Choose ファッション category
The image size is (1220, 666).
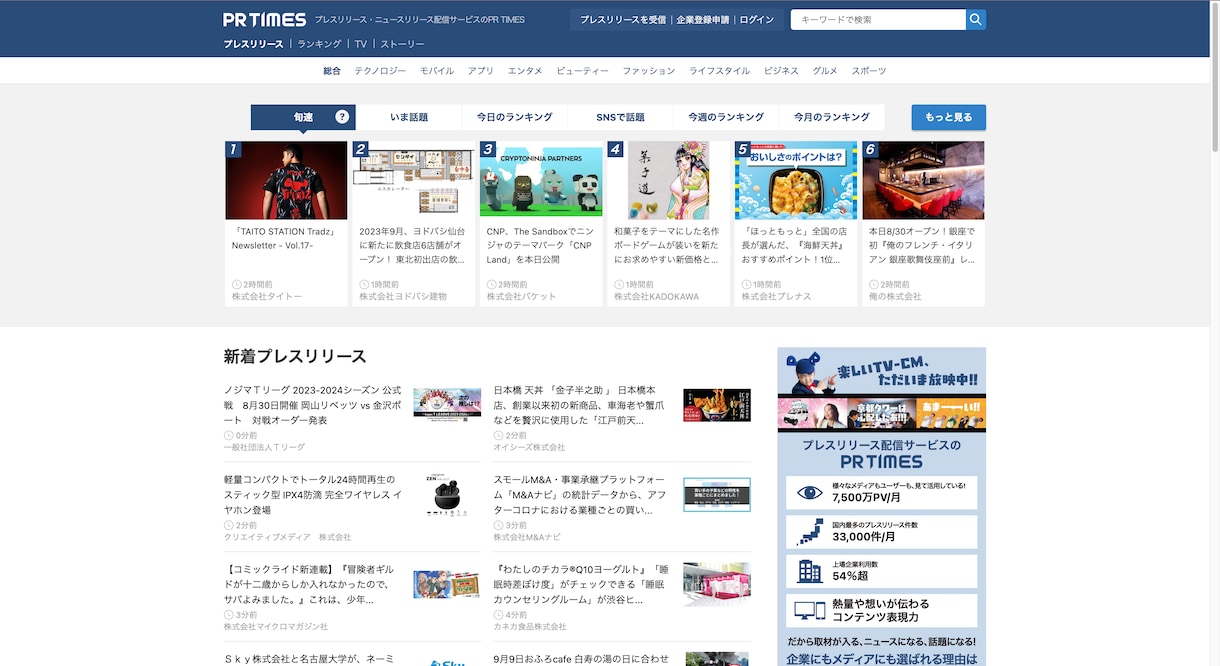(x=649, y=71)
